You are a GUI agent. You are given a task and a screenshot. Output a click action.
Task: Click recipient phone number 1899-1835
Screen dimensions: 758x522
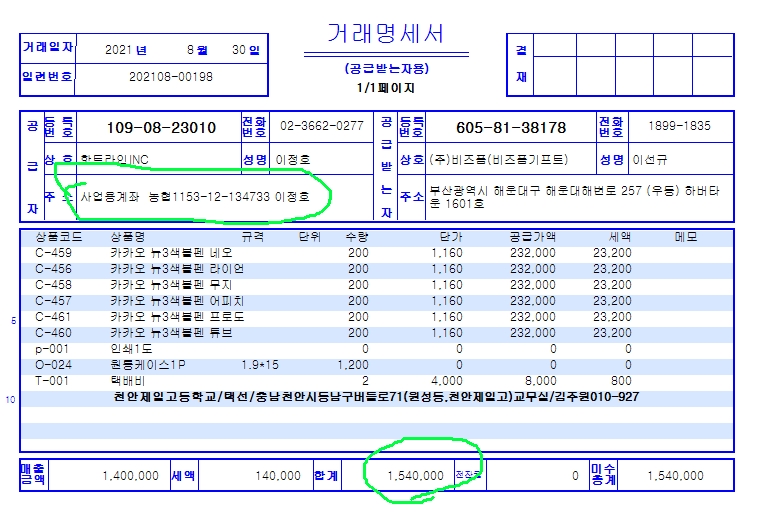(x=679, y=126)
